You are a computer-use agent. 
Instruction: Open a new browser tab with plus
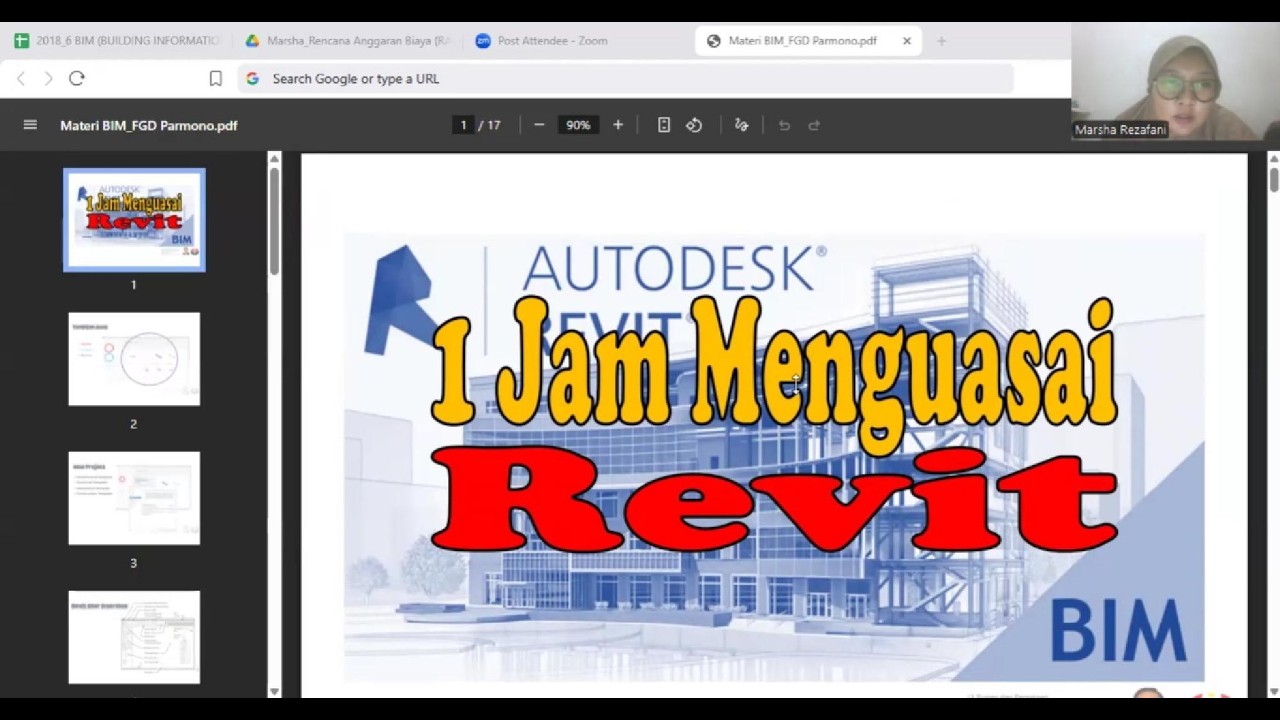click(x=941, y=41)
